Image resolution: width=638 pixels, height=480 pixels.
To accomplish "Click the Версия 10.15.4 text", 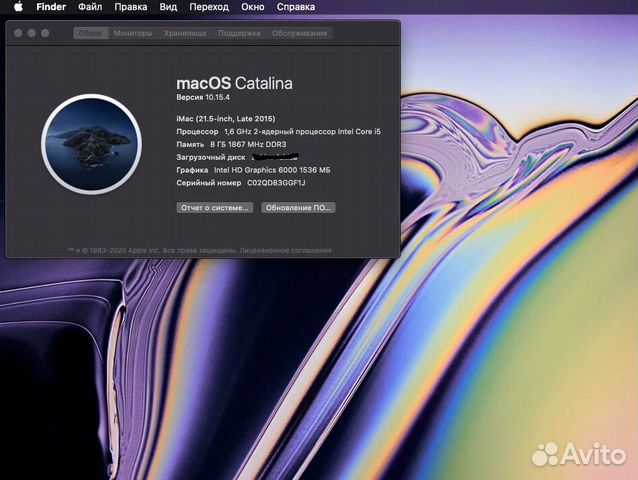I will point(203,97).
